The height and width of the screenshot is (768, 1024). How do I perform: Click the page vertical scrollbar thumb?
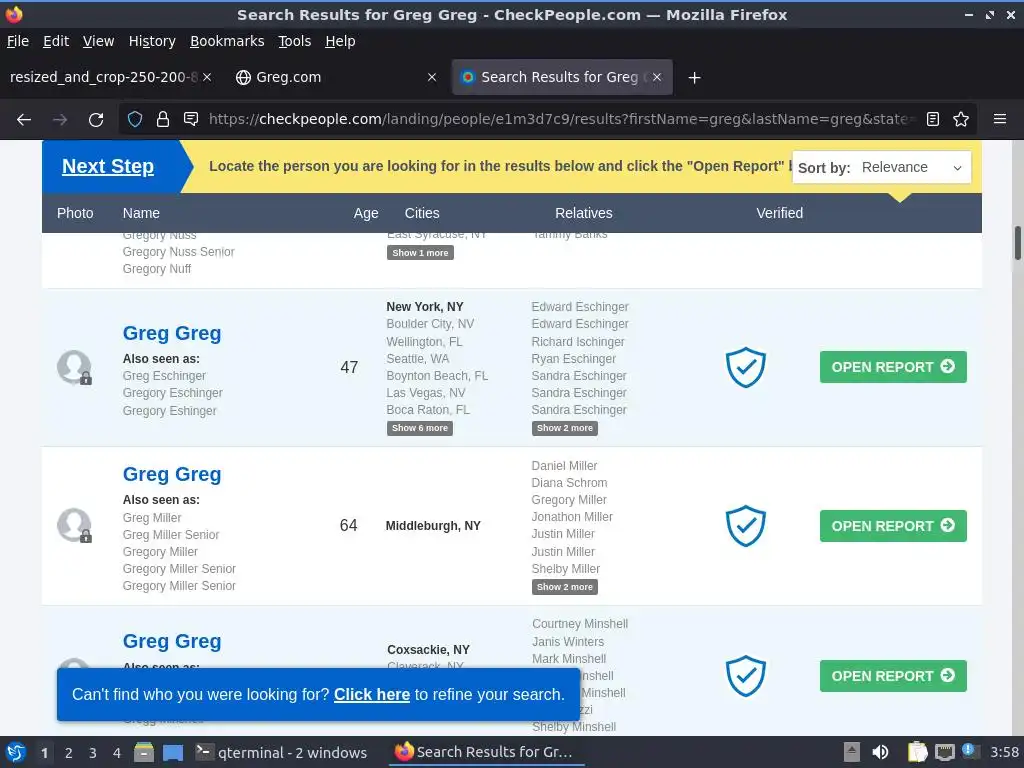coord(1017,243)
